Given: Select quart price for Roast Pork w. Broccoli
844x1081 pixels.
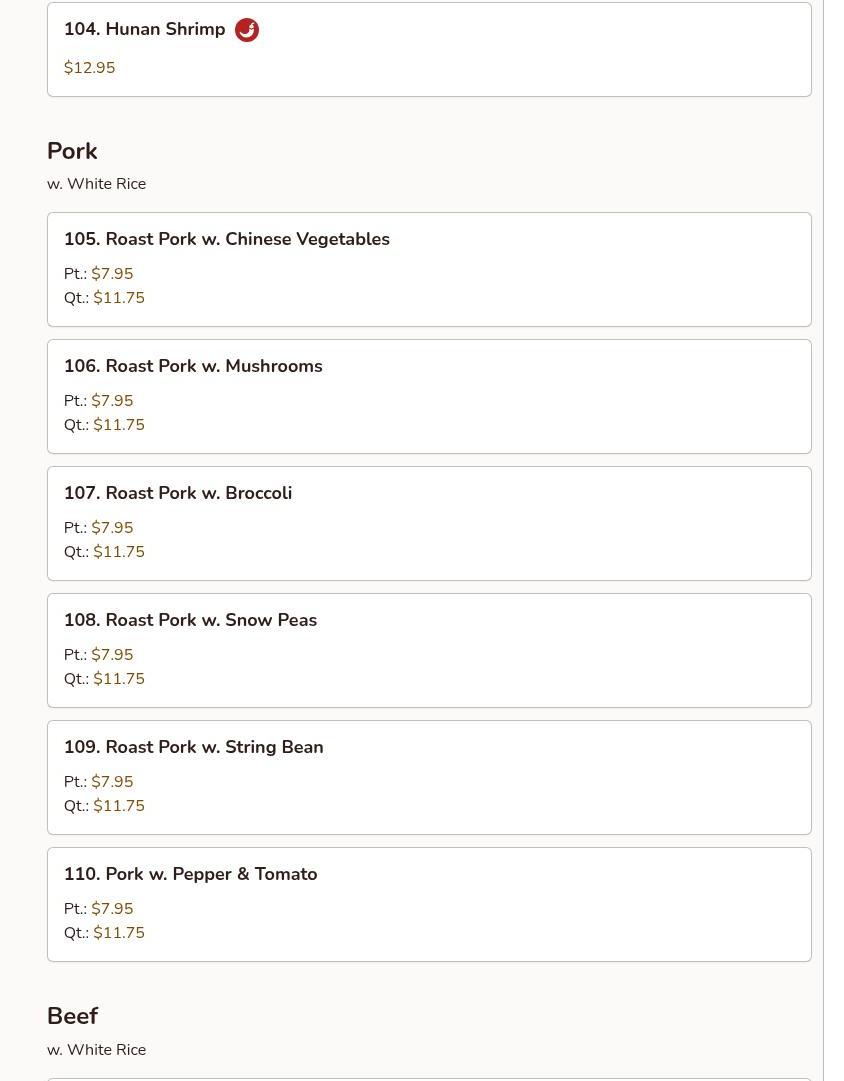Looking at the screenshot, I should [119, 552].
